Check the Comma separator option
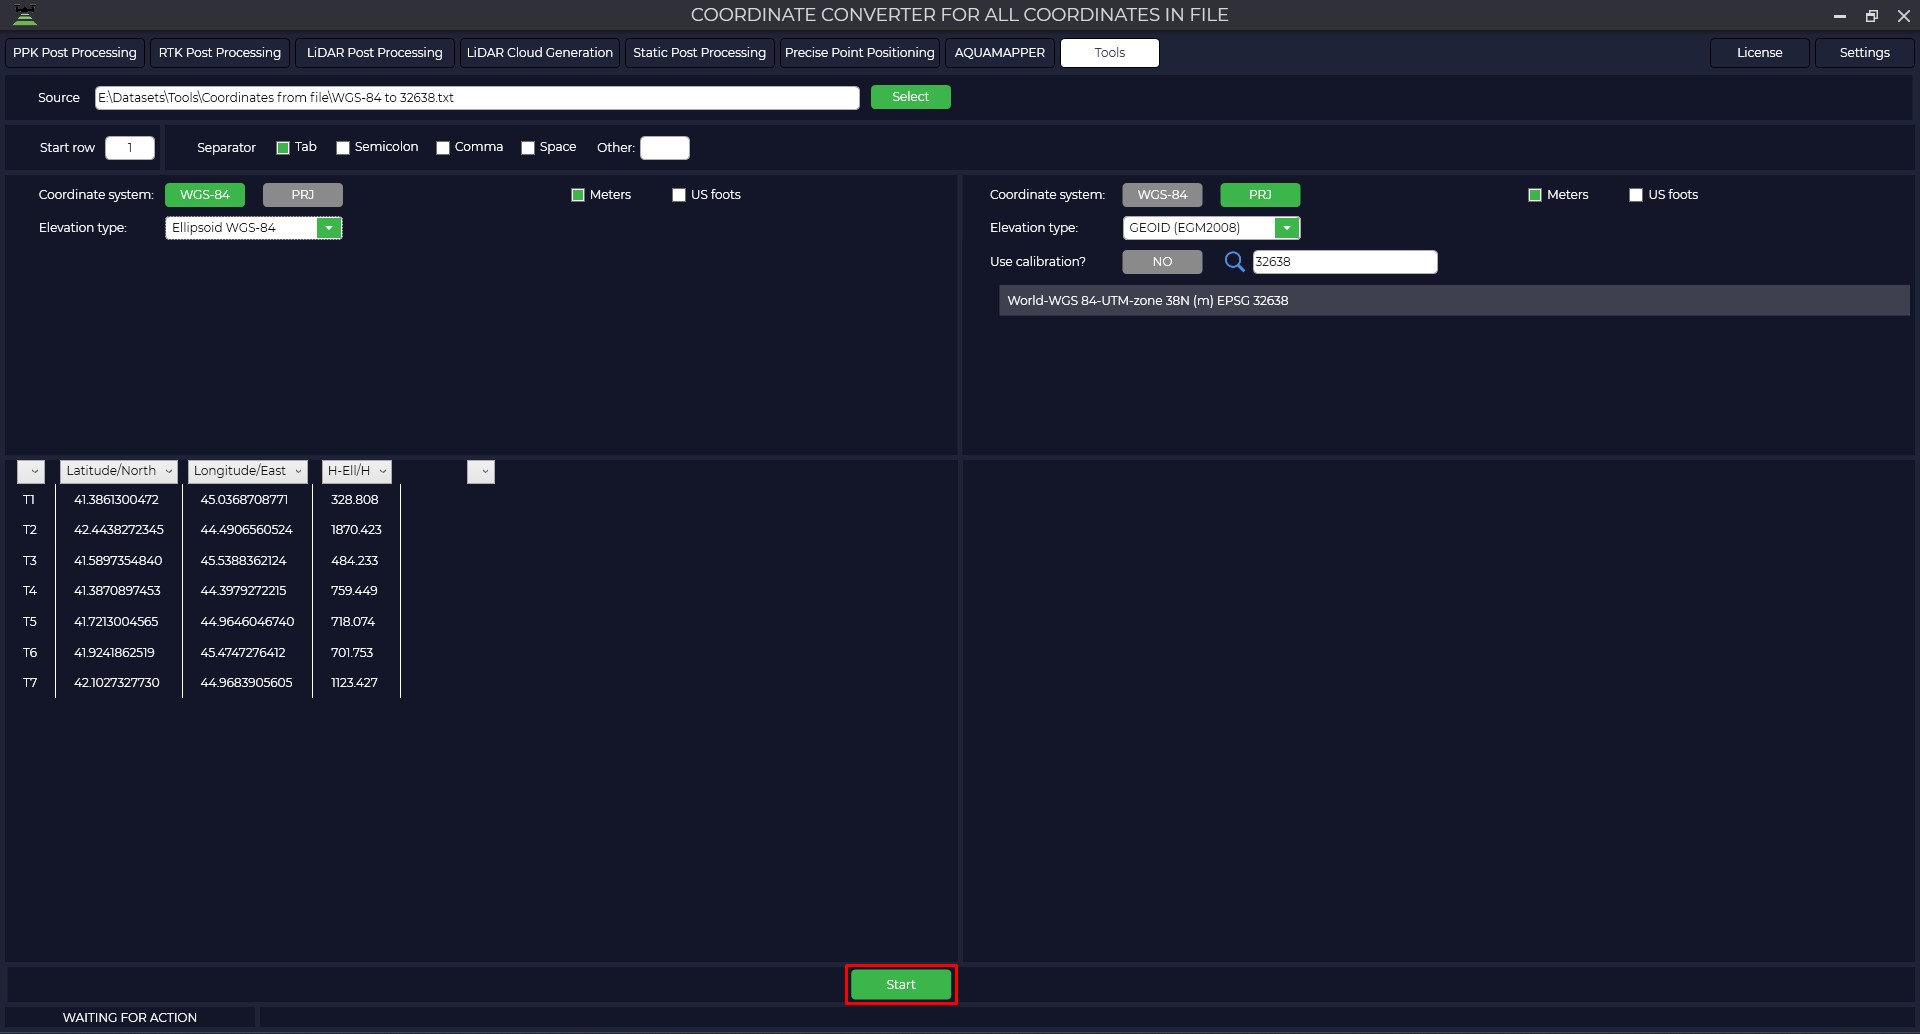The height and width of the screenshot is (1034, 1920). tap(443, 148)
